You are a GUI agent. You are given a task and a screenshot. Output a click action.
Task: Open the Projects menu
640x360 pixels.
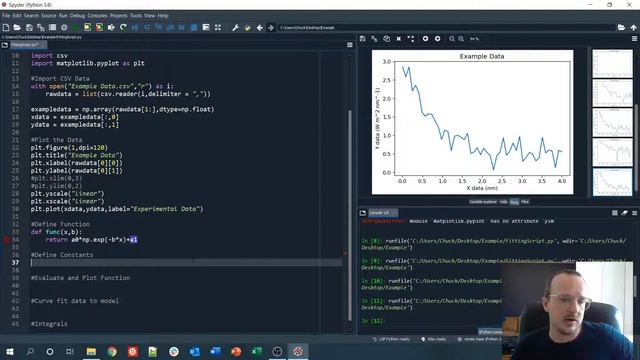point(118,16)
